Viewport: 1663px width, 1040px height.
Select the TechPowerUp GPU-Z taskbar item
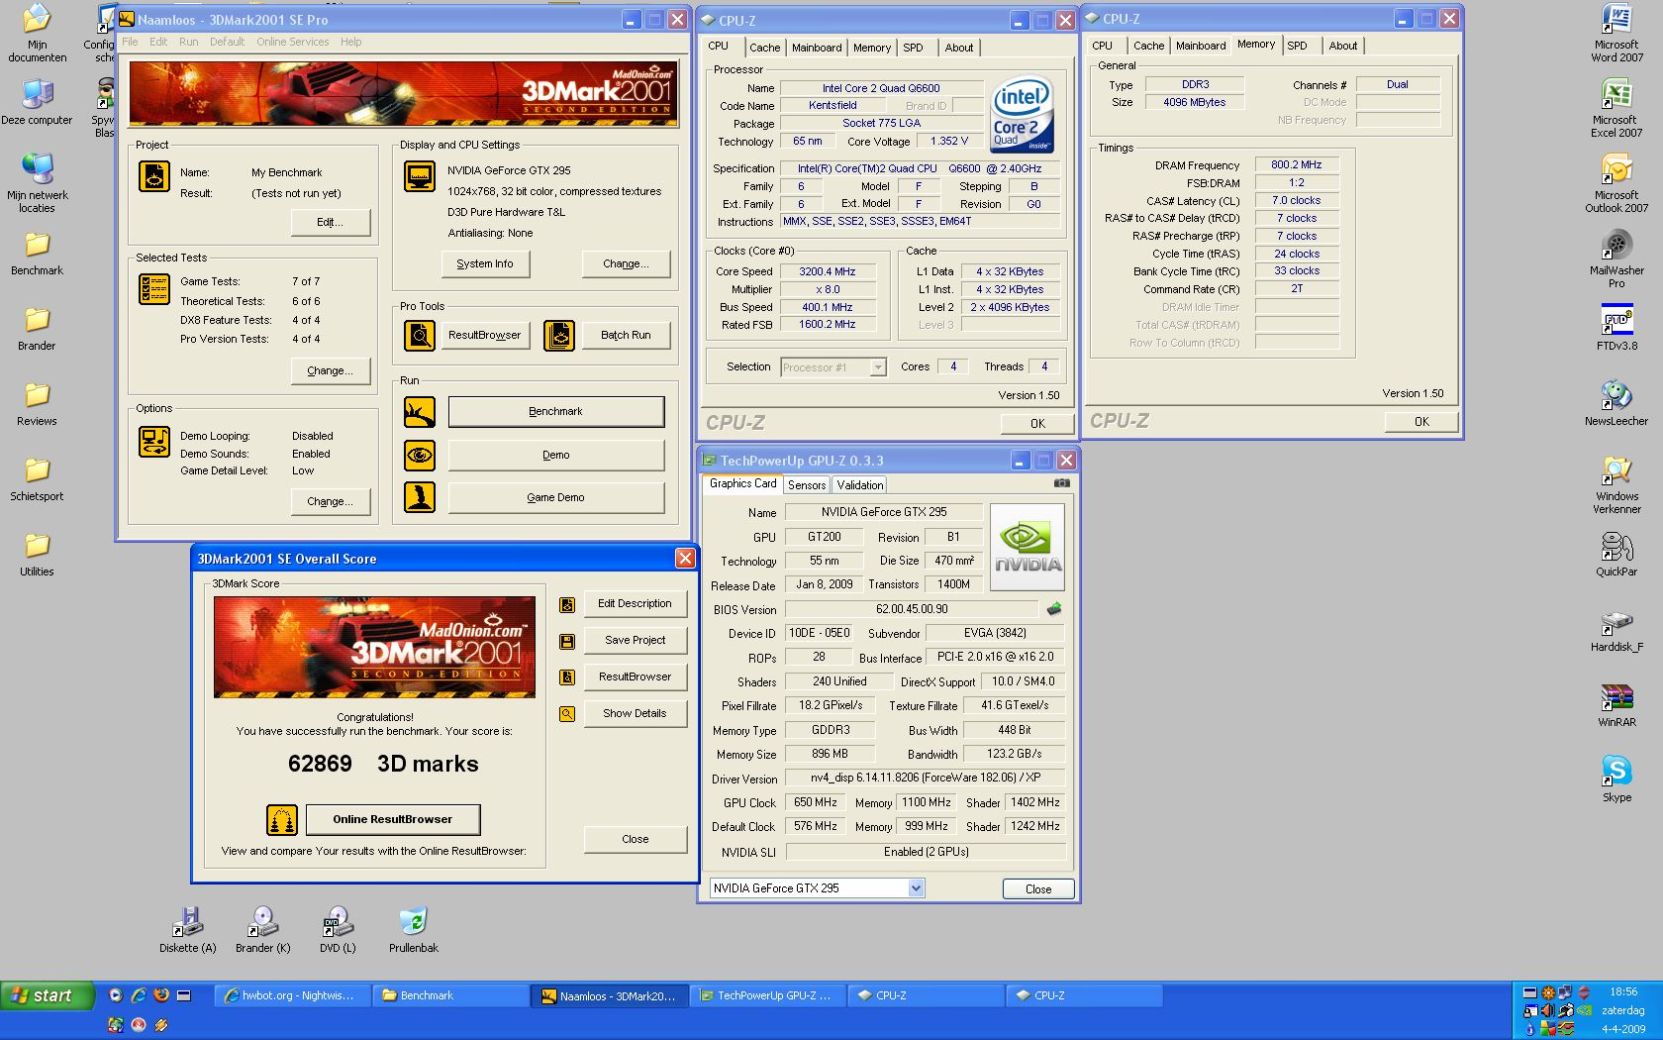767,995
